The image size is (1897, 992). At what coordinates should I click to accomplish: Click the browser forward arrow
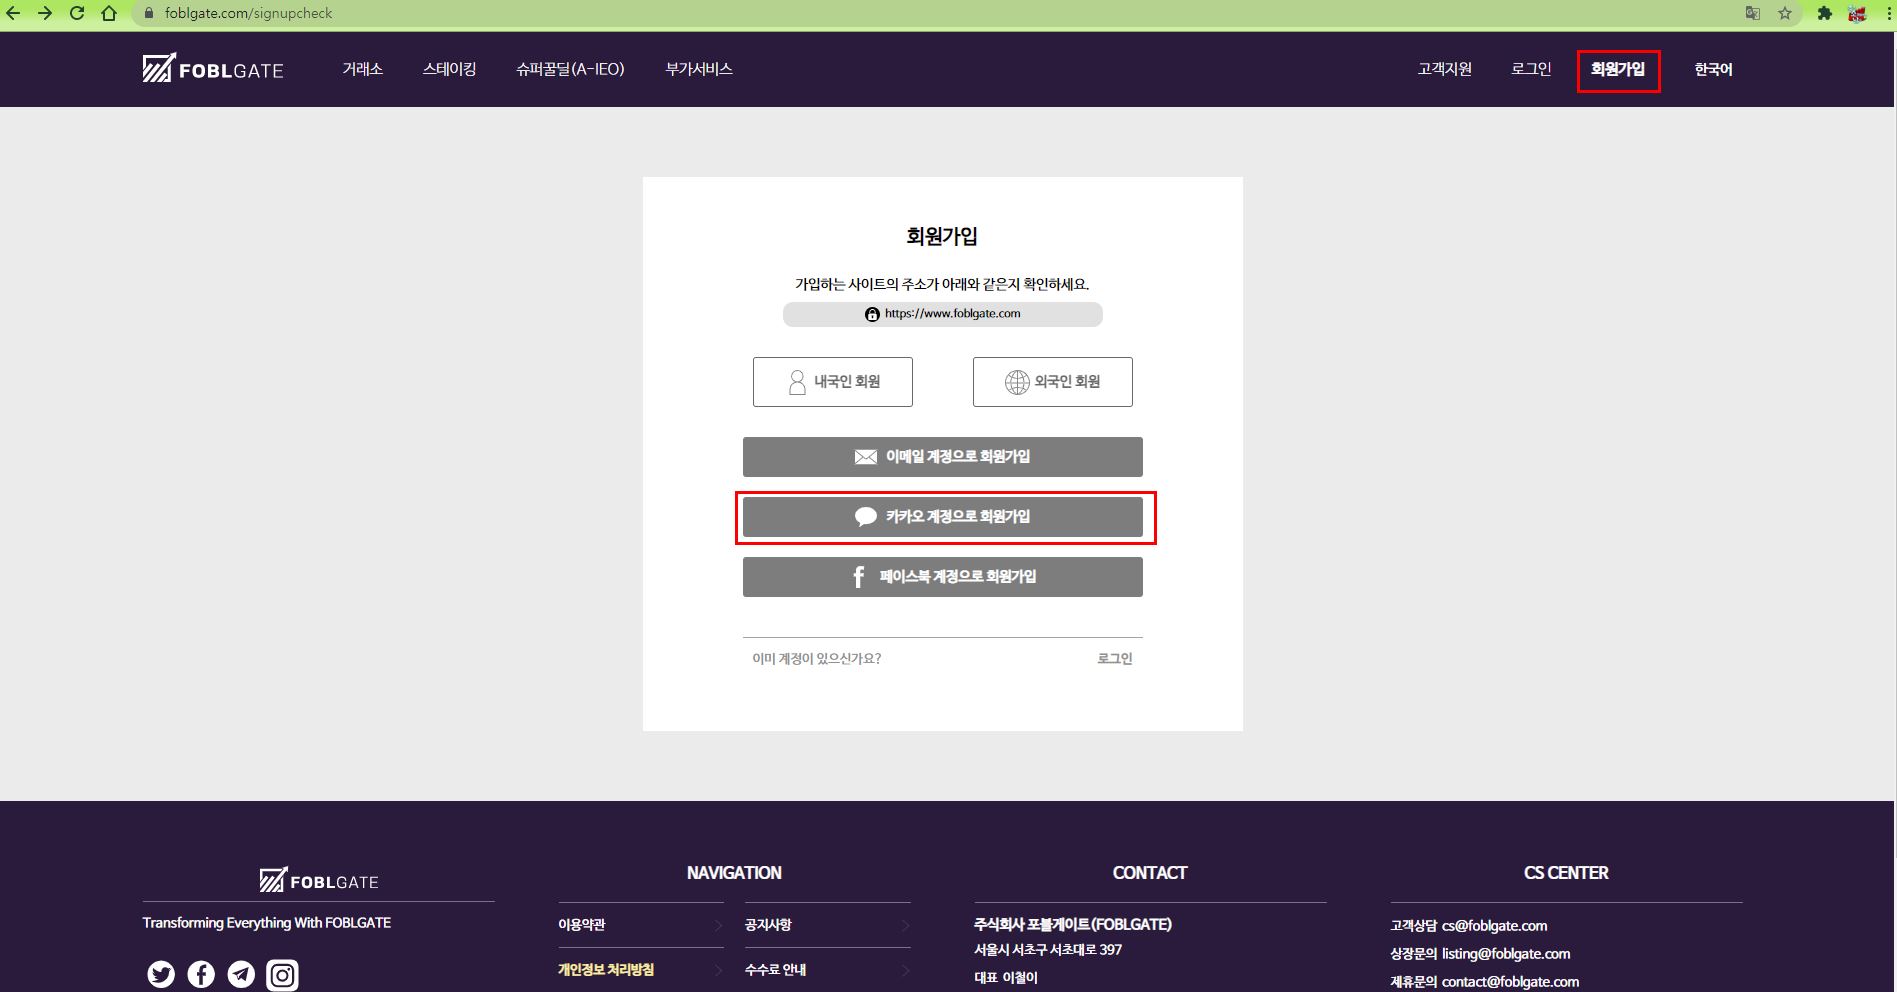(x=45, y=13)
